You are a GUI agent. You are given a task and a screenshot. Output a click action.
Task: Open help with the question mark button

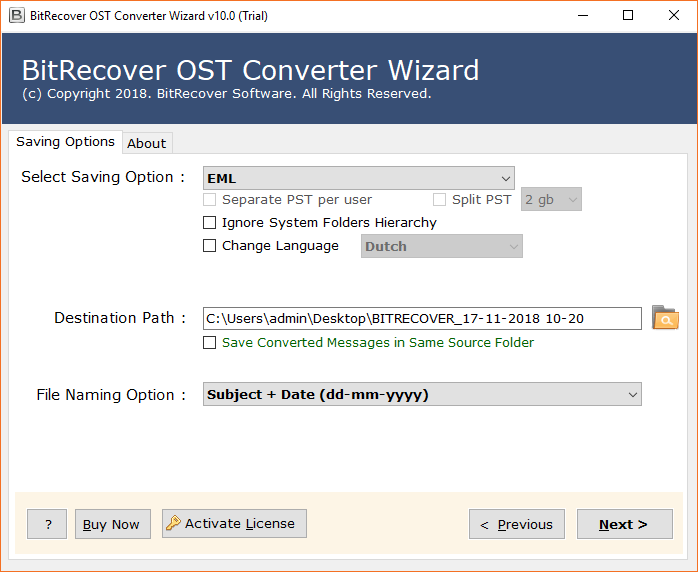(x=47, y=524)
